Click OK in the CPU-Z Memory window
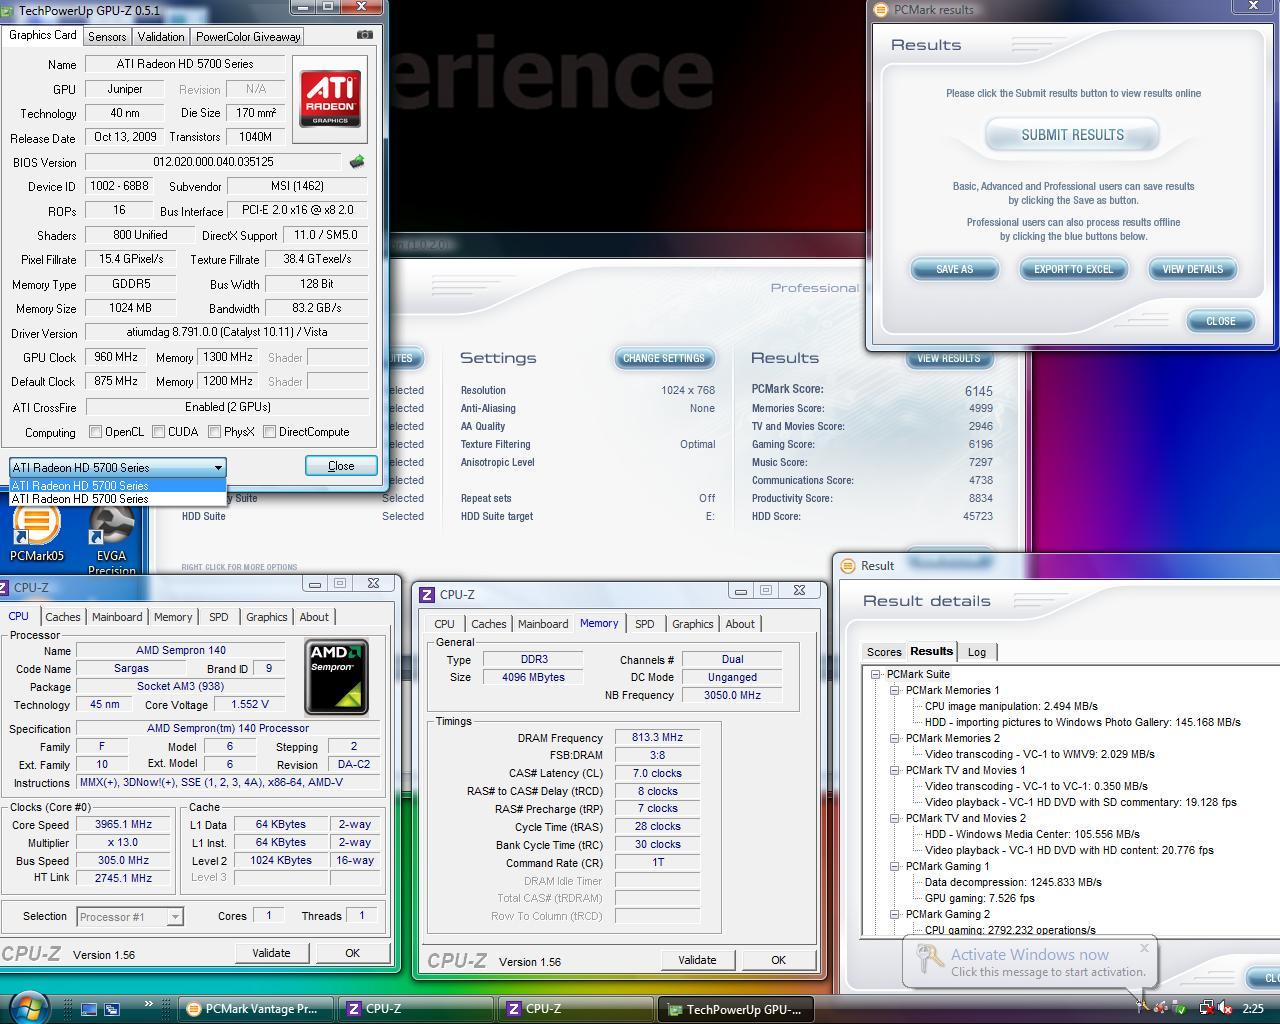Screen dimensions: 1280x1024 (778, 960)
